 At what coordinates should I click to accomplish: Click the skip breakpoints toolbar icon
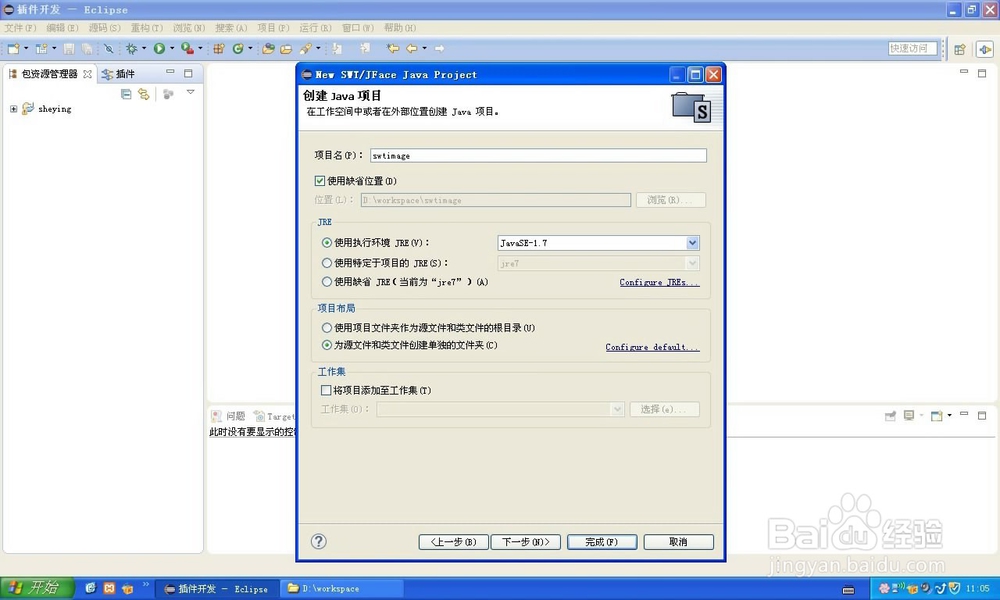tap(109, 48)
